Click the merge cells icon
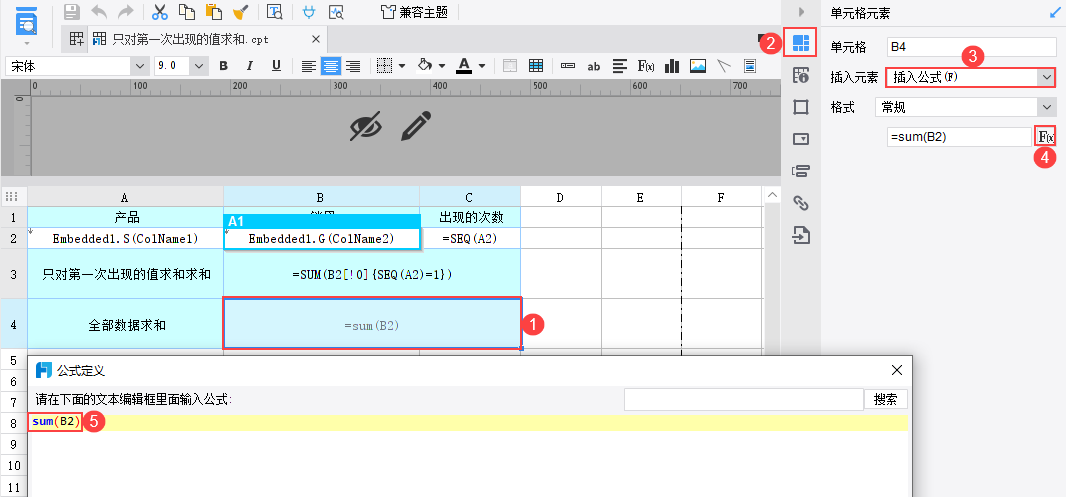Screen dimensions: 1066x497 click(510, 65)
